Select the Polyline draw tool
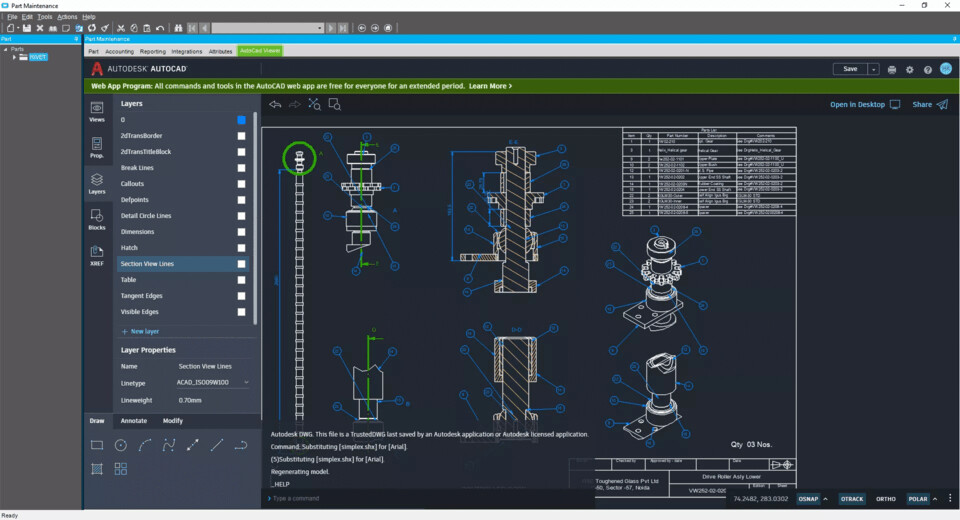Viewport: 960px width, 520px height. pyautogui.click(x=241, y=445)
